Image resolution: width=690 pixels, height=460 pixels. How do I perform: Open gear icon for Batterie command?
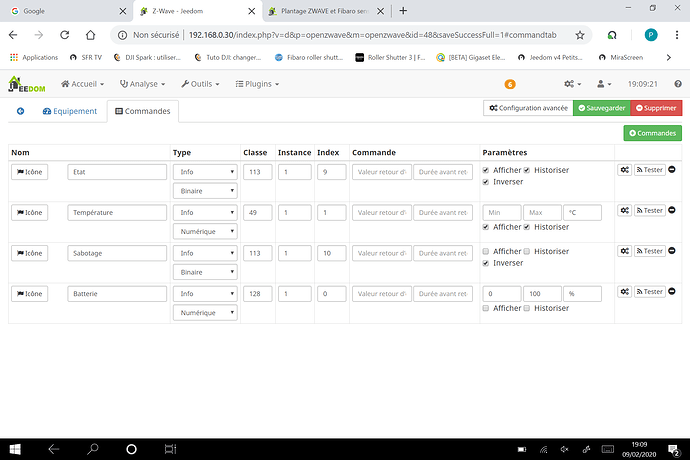624,292
